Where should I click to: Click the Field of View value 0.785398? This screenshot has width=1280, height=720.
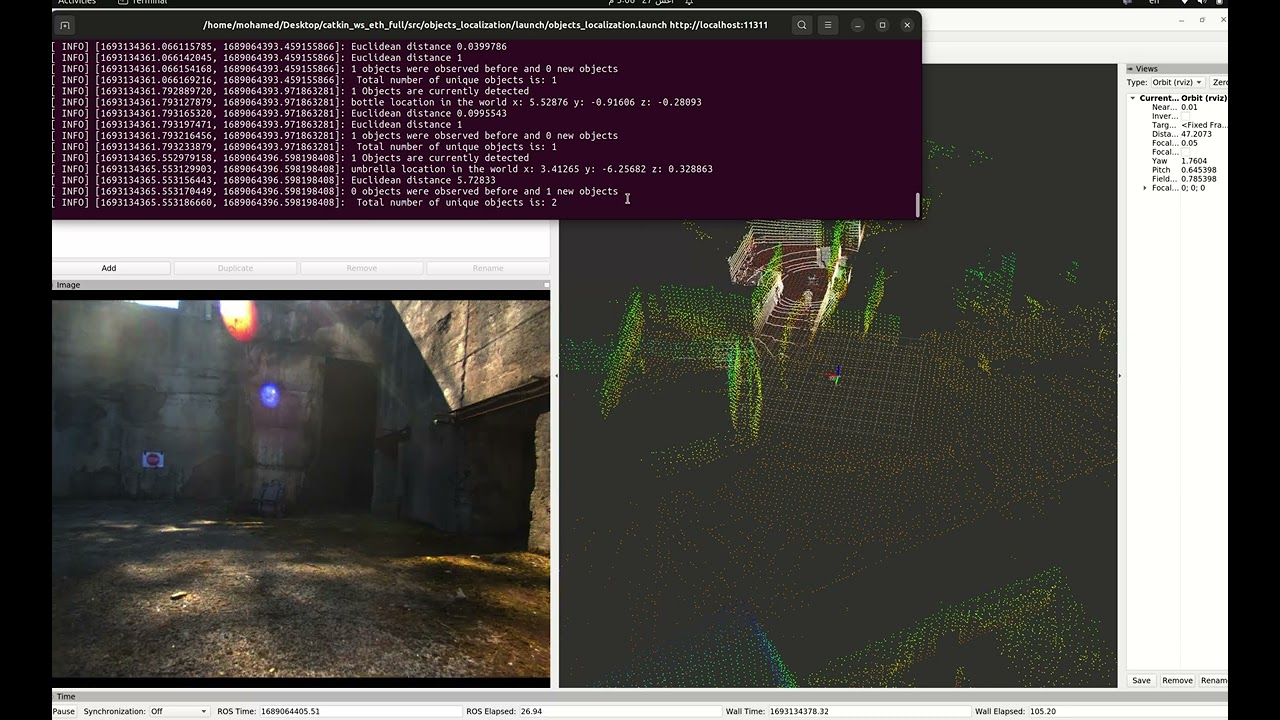(x=1198, y=179)
